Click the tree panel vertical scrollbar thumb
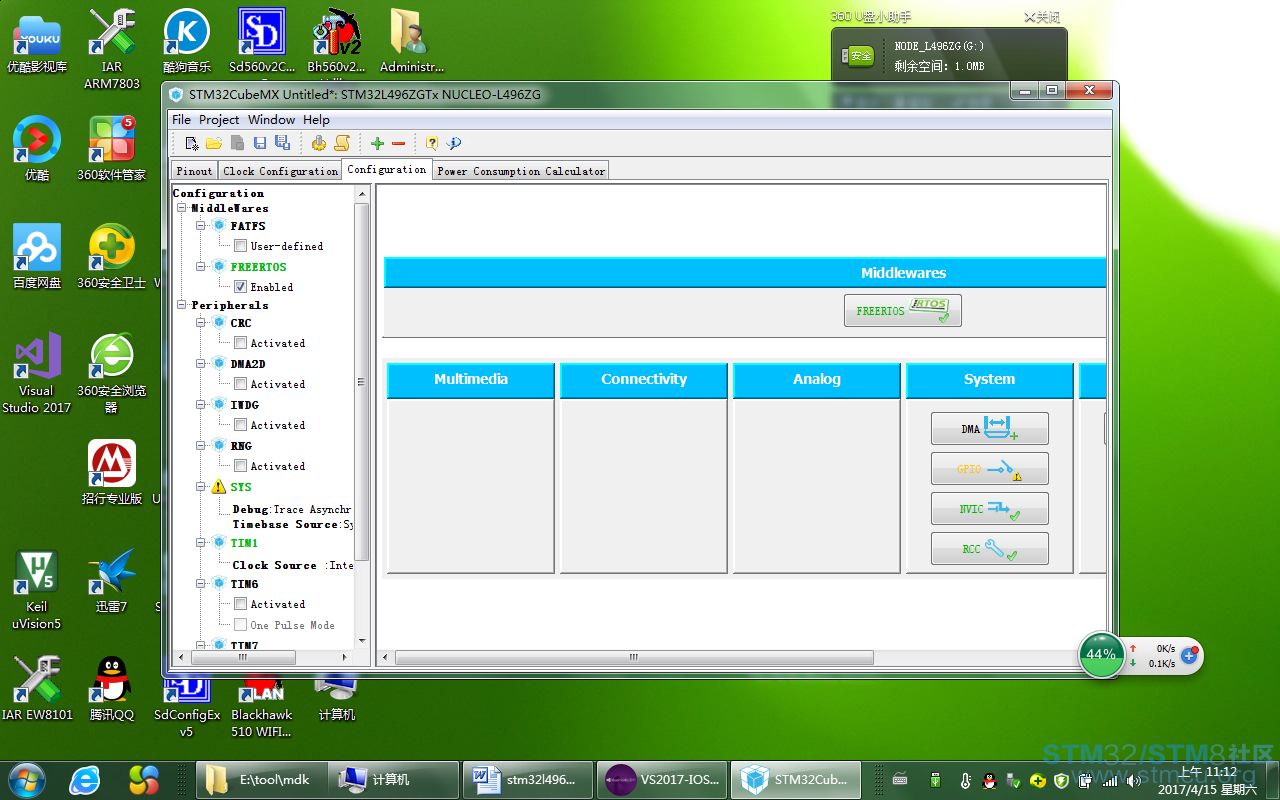This screenshot has height=800, width=1280. pos(362,382)
